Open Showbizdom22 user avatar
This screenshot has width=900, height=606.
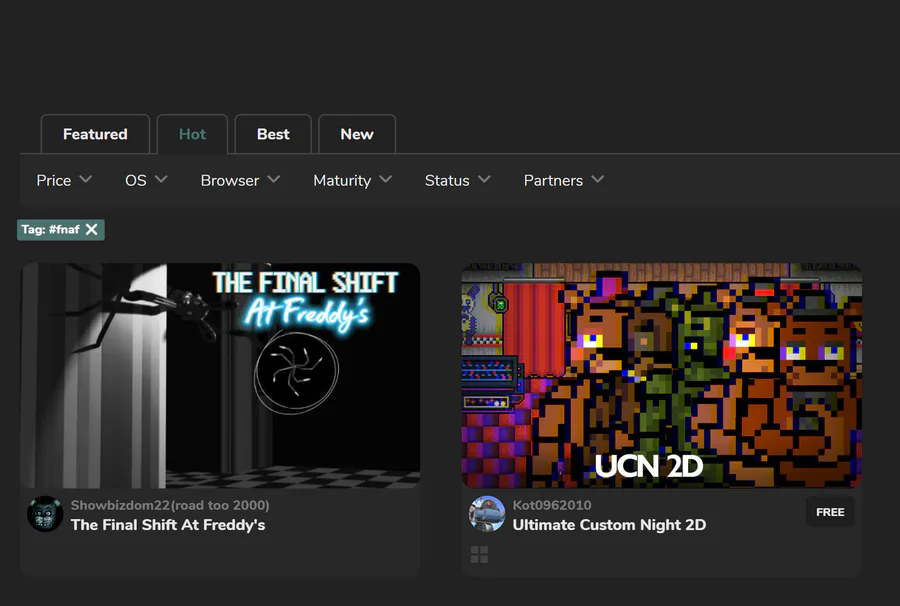pyautogui.click(x=45, y=514)
